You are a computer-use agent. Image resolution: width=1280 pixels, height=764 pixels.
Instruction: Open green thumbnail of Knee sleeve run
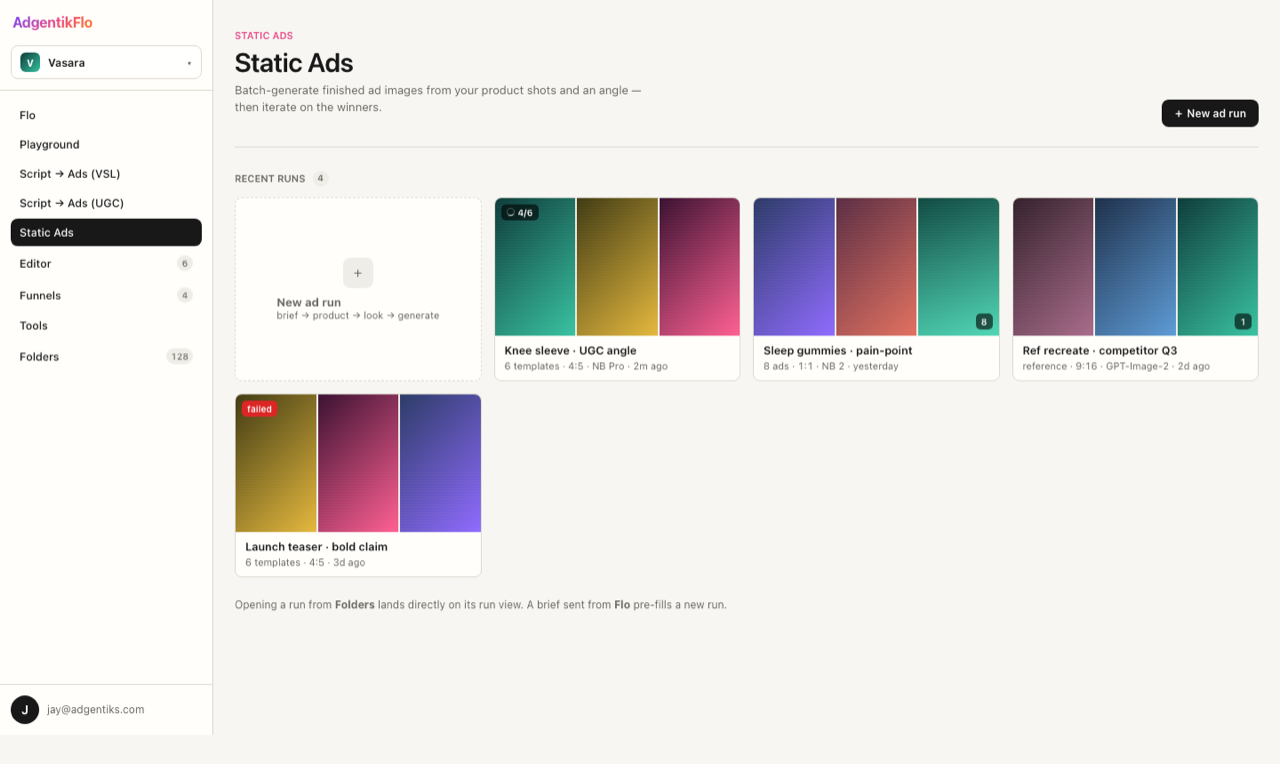(535, 267)
